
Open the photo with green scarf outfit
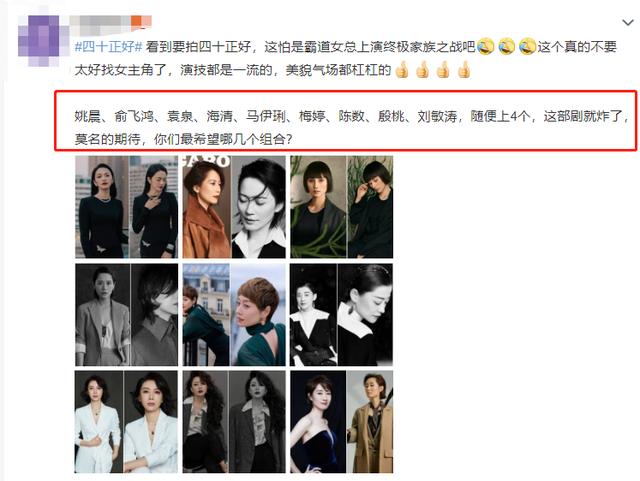(234, 314)
